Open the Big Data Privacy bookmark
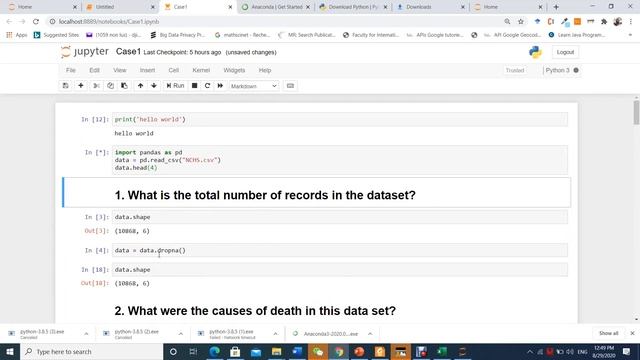 point(178,35)
